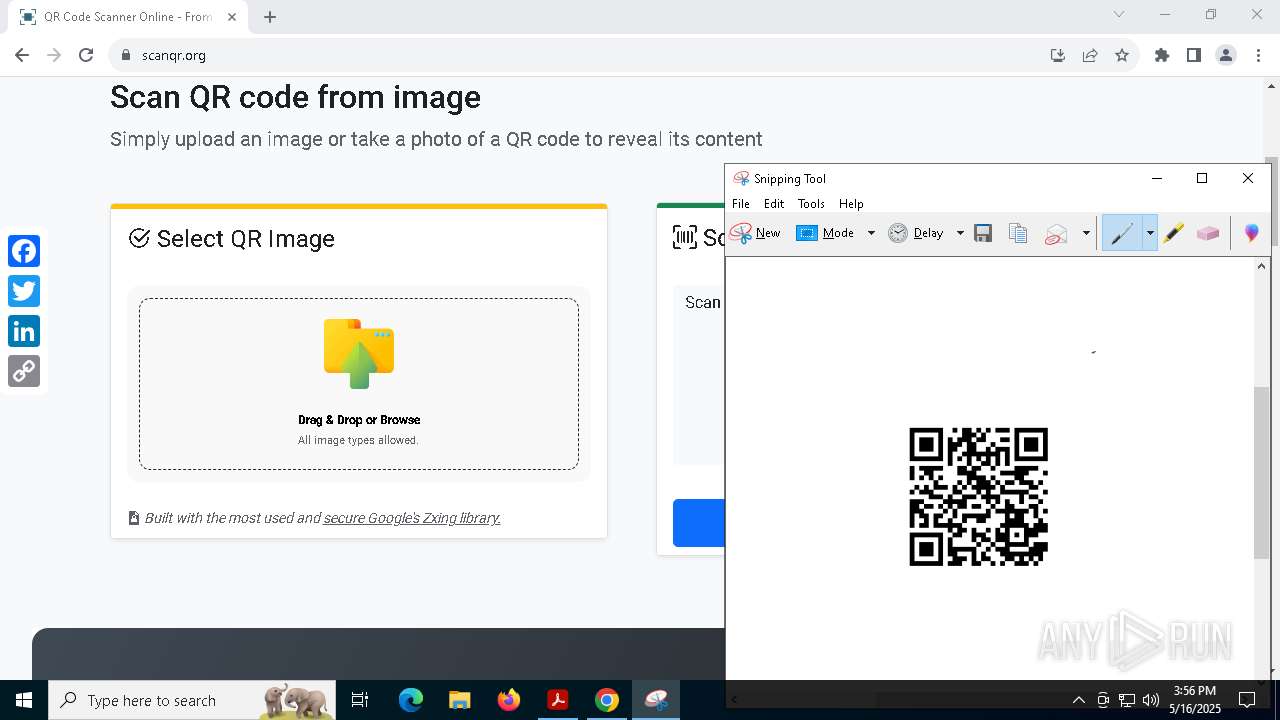Edit the snip with Paint 3D icon
This screenshot has width=1280, height=720.
click(x=1251, y=233)
